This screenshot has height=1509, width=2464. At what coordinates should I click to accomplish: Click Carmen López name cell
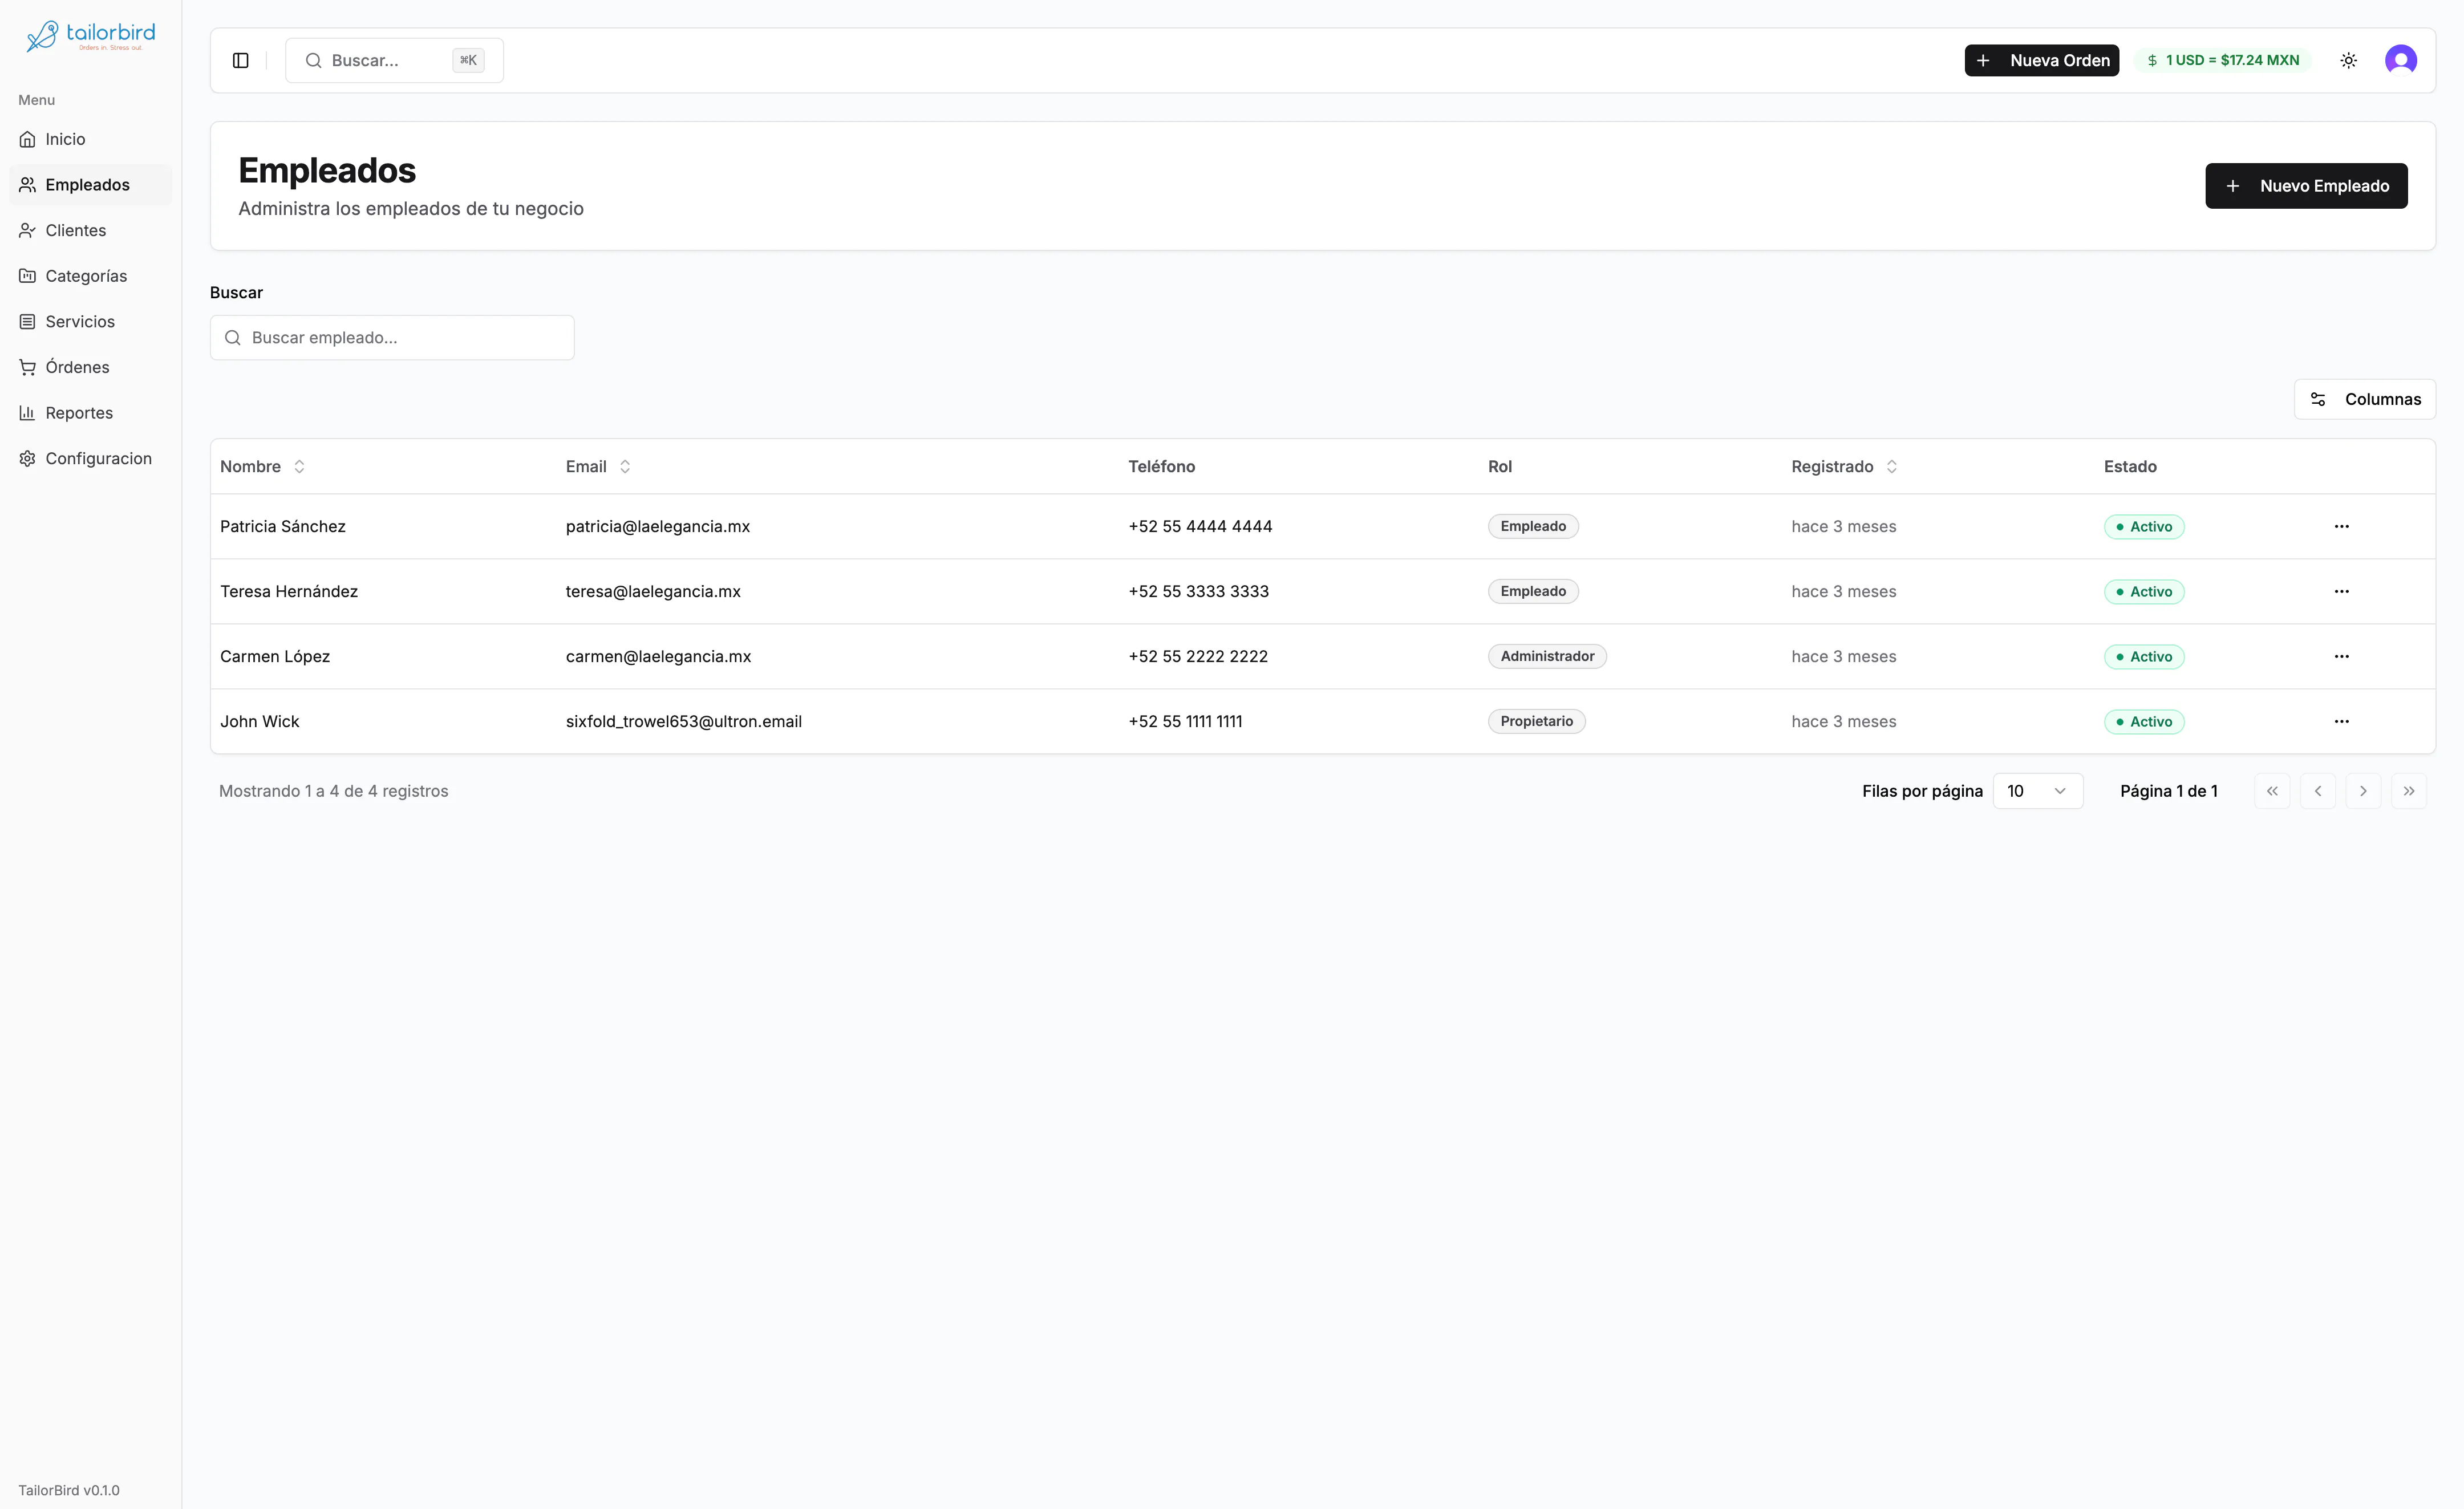[275, 657]
